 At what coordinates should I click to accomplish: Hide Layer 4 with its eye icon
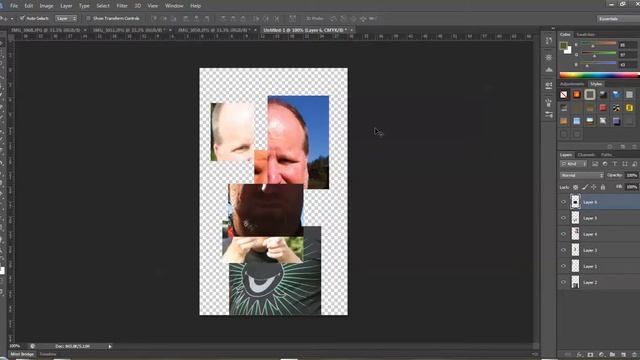564,234
